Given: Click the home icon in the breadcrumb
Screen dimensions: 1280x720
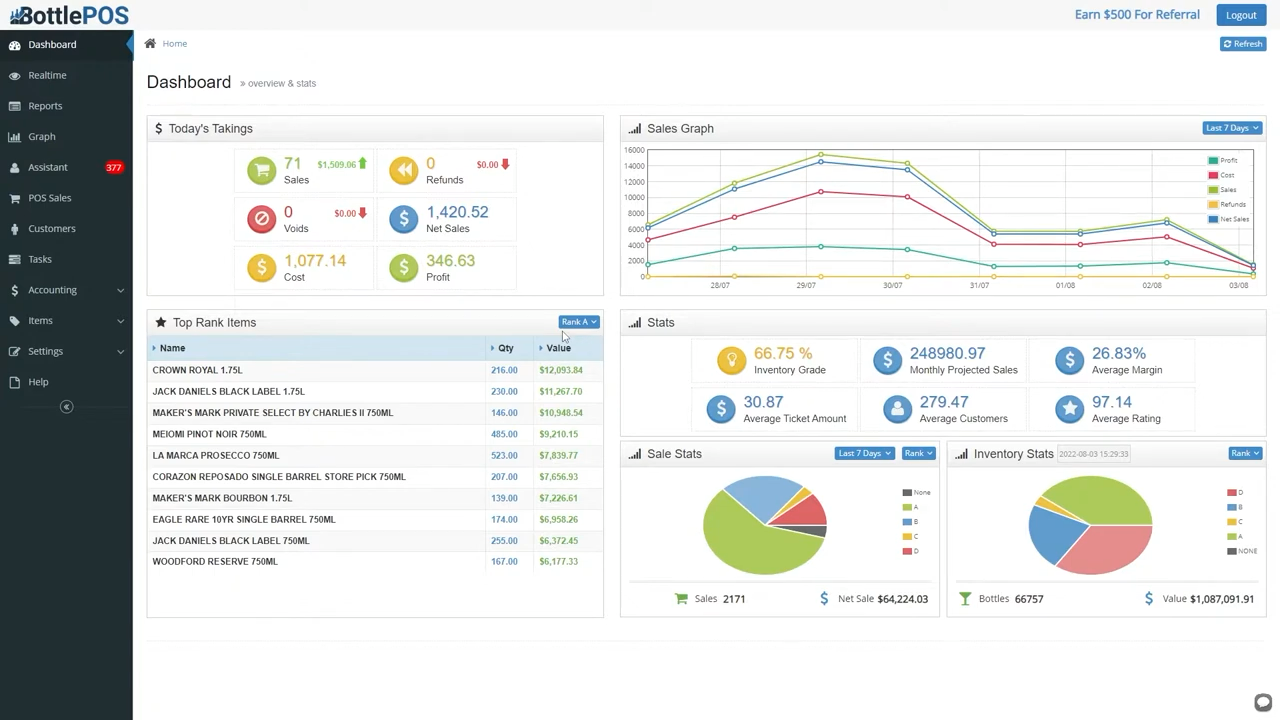Looking at the screenshot, I should (x=150, y=44).
